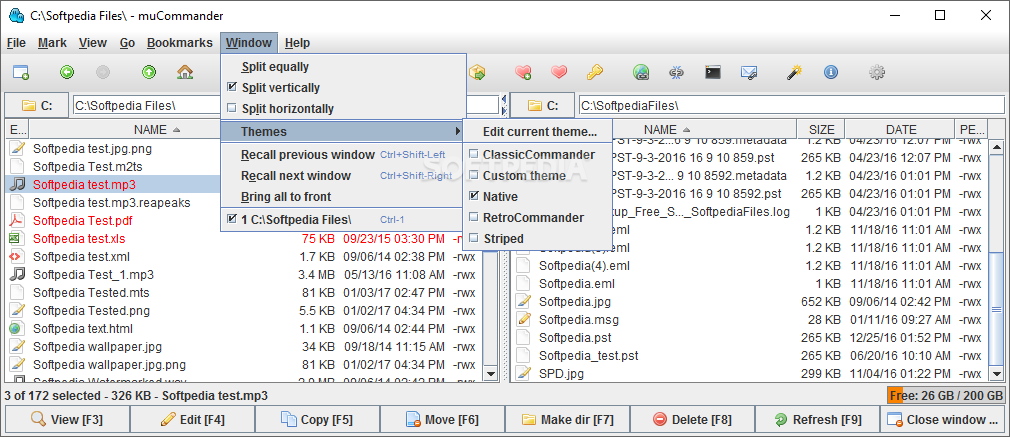The height and width of the screenshot is (437, 1010).
Task: Click the Make dir [F7] button
Action: 567,420
